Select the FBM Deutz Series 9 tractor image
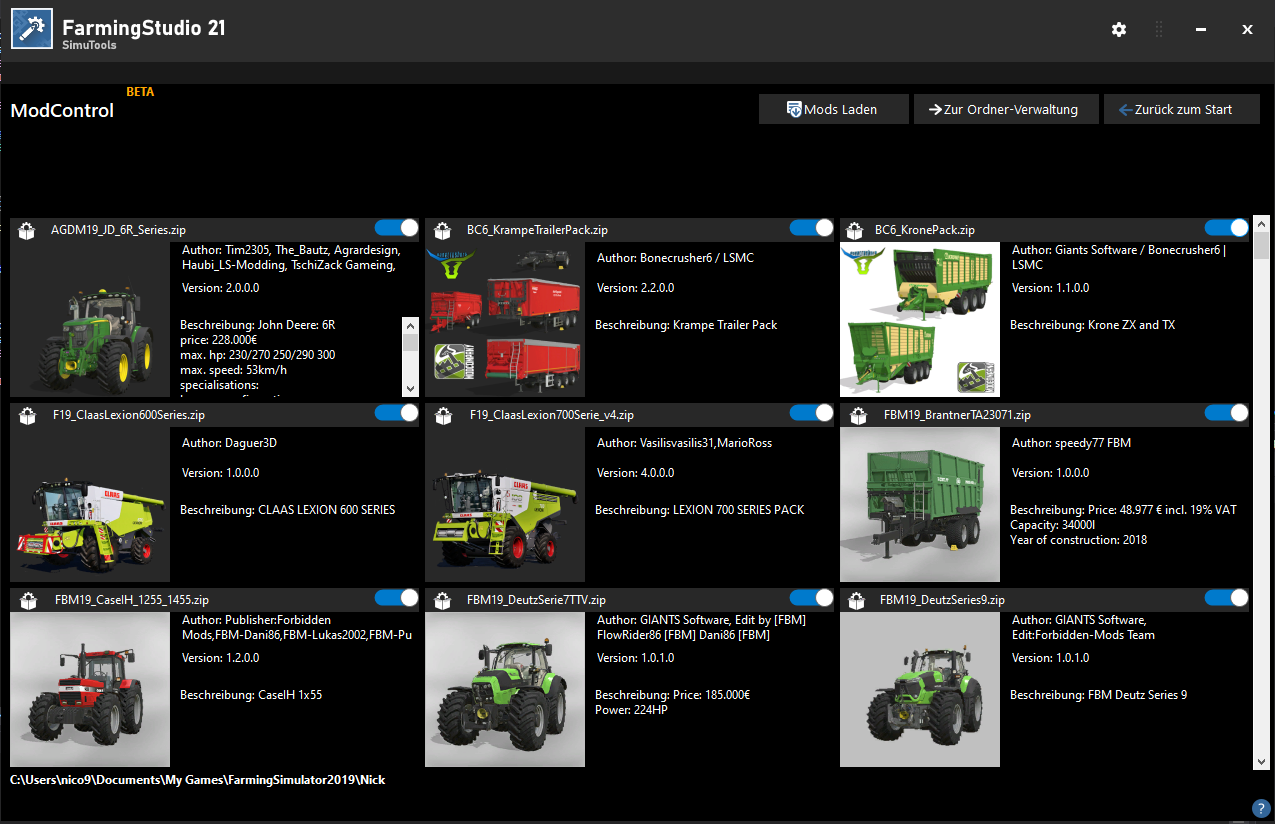1275x824 pixels. coord(920,690)
